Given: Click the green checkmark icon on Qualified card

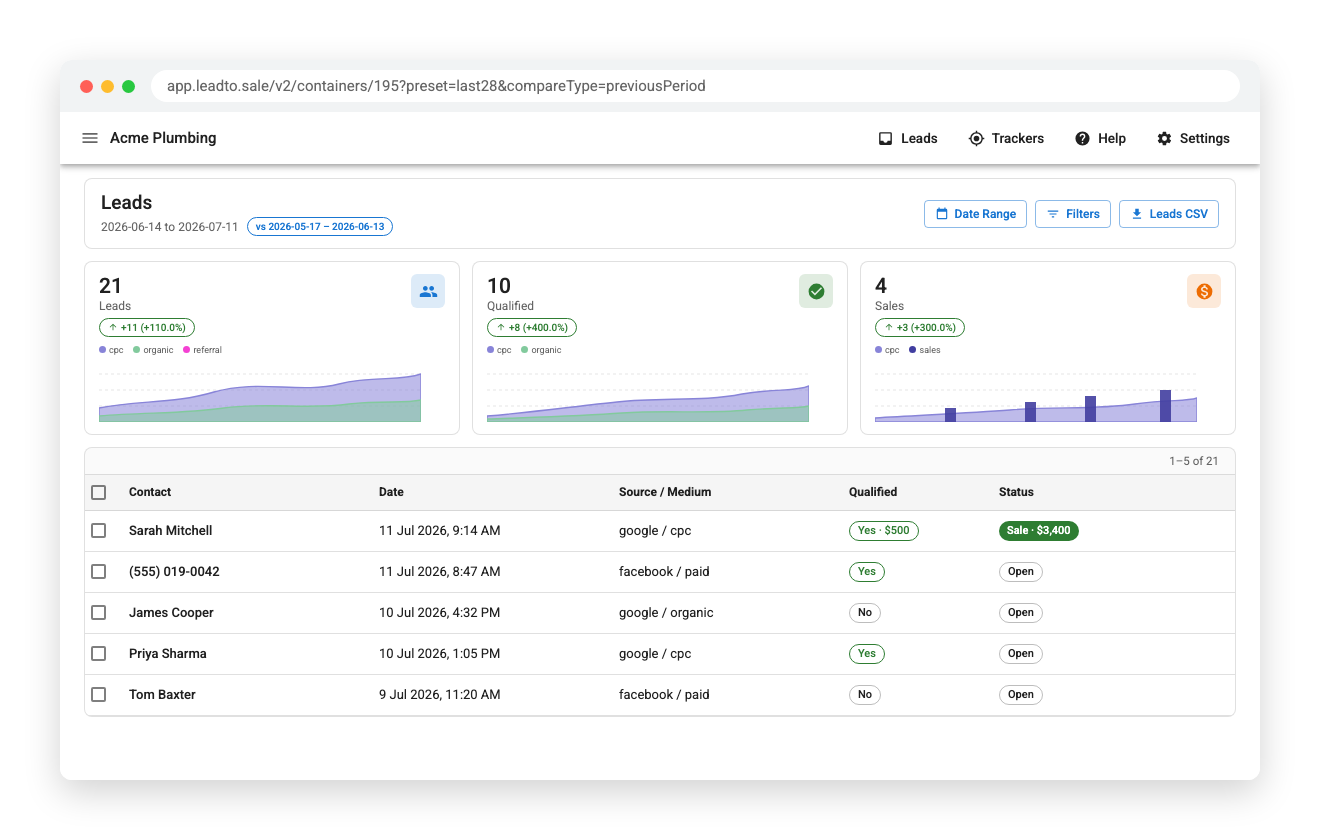Looking at the screenshot, I should [x=816, y=291].
